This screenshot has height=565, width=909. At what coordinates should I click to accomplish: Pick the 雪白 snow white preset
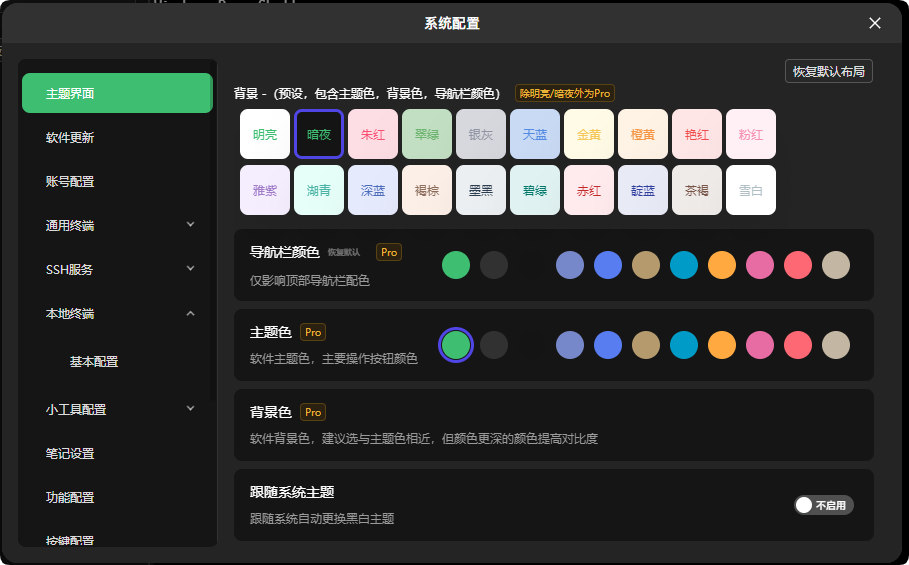[751, 190]
